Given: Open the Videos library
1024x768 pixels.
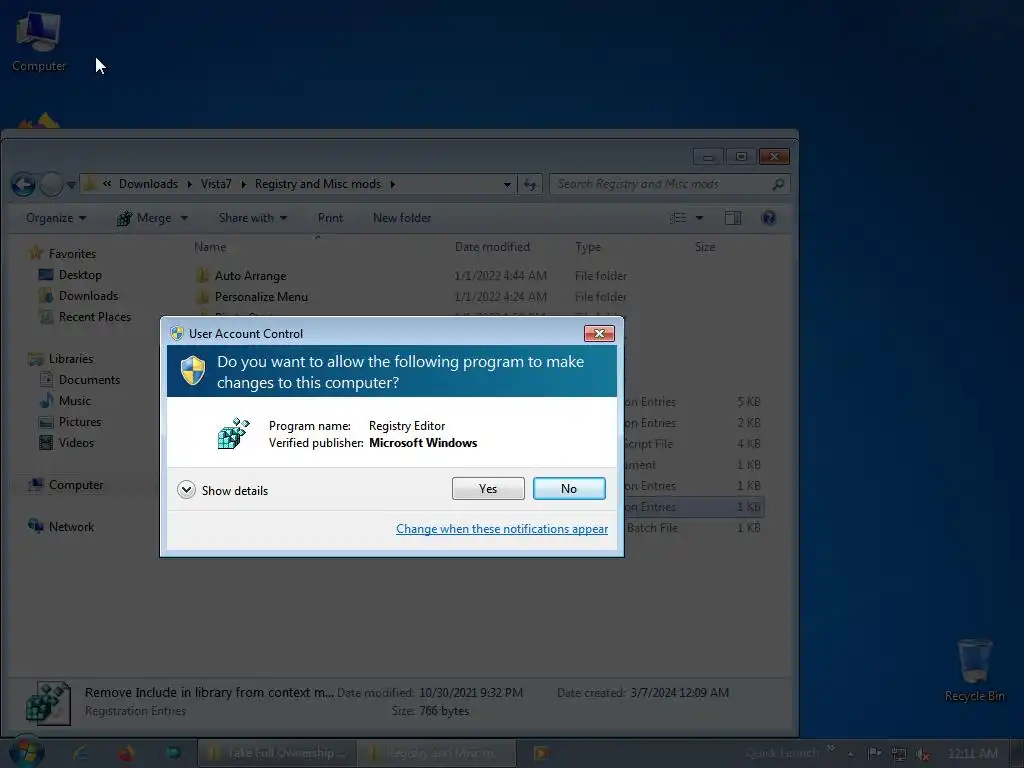Looking at the screenshot, I should pos(67,443).
